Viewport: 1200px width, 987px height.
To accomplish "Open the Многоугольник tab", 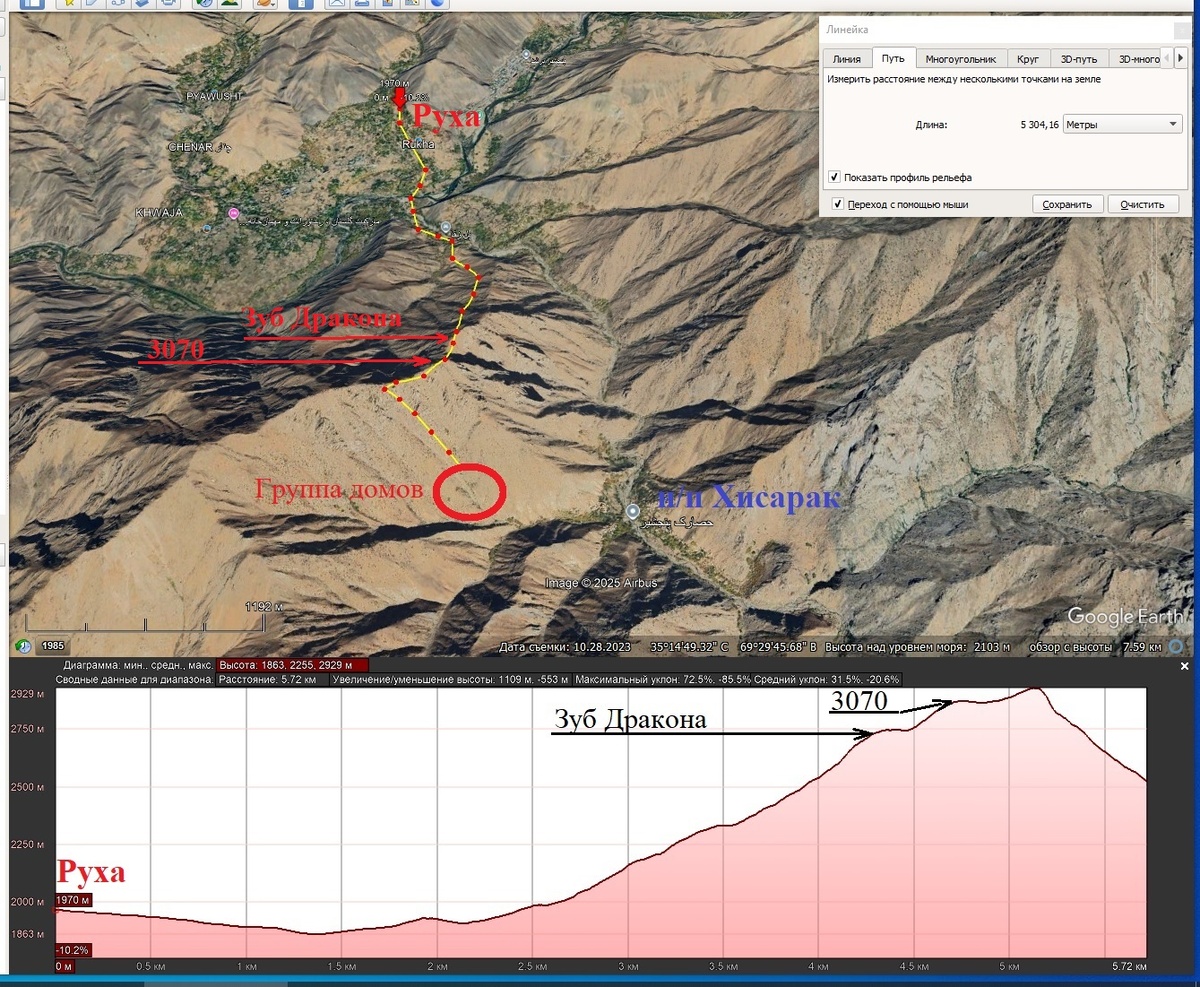I will (x=960, y=59).
